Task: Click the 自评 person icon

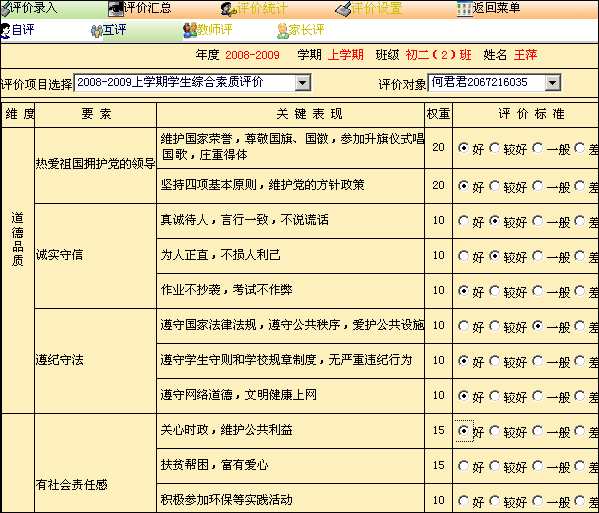Action: tap(5, 31)
